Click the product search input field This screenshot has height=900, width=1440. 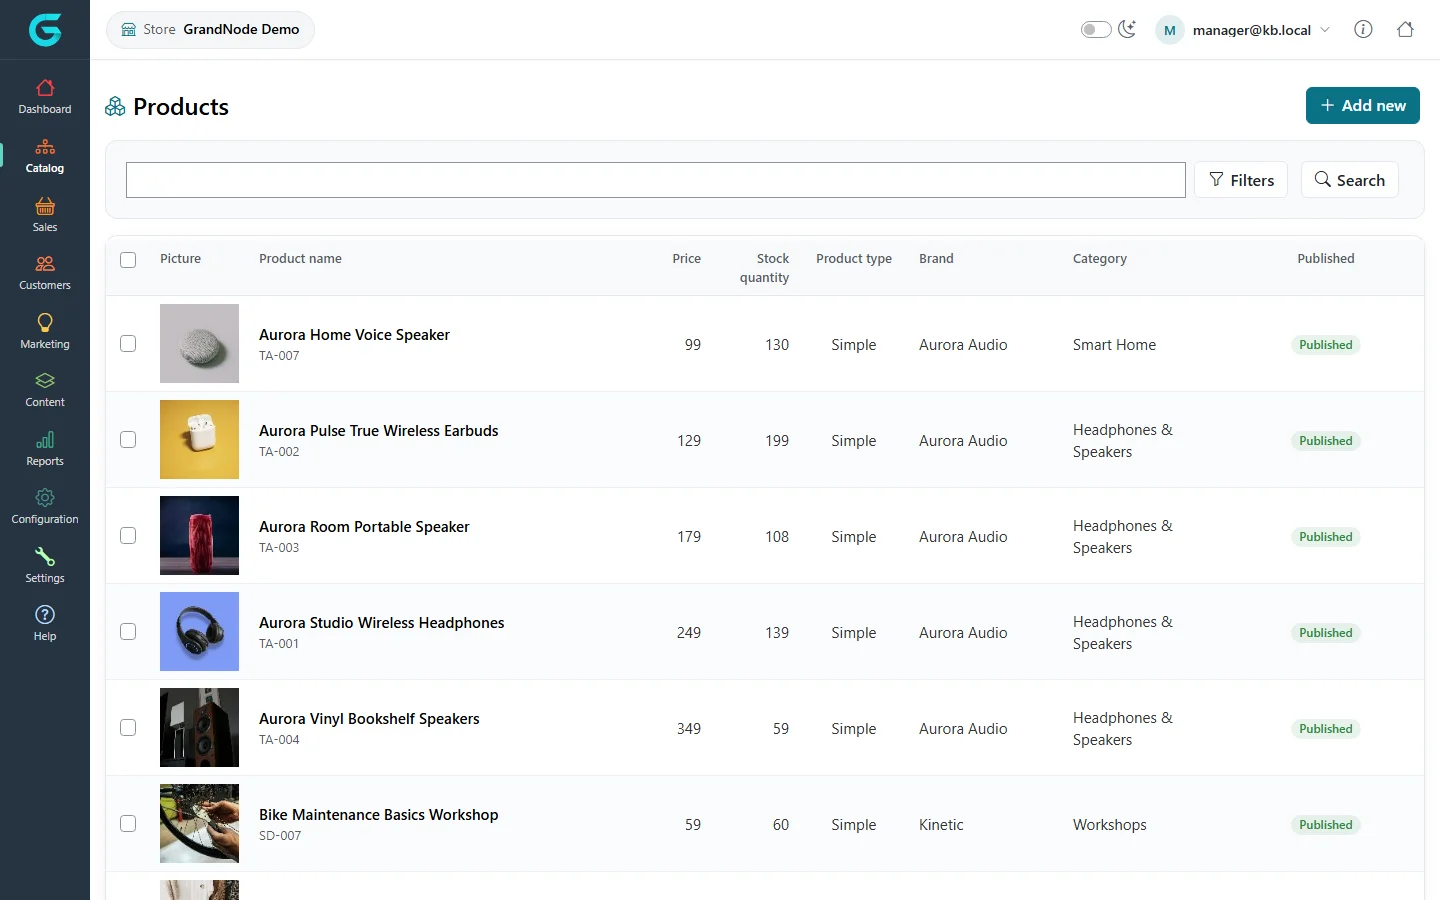(655, 180)
